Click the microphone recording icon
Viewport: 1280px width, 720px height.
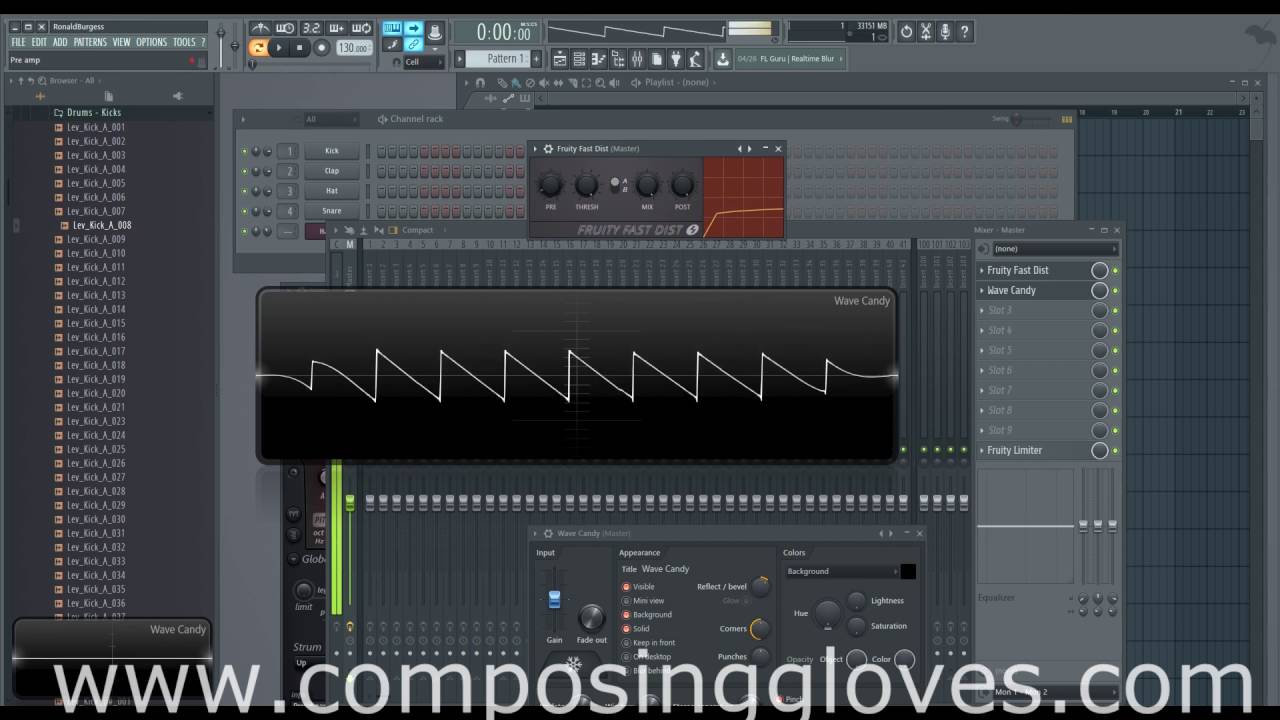[x=945, y=31]
